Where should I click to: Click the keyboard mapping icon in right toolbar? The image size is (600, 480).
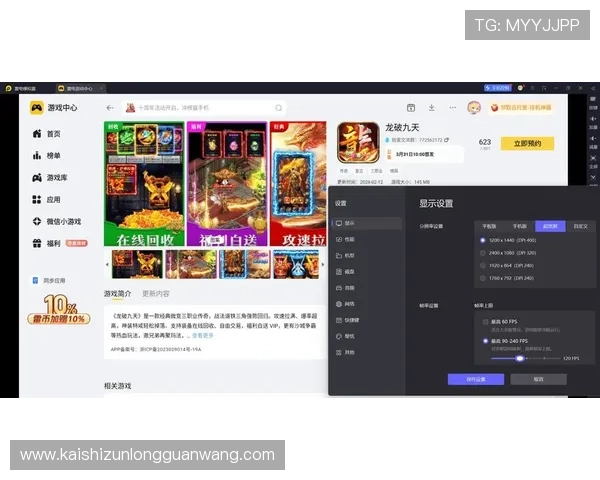[x=593, y=99]
